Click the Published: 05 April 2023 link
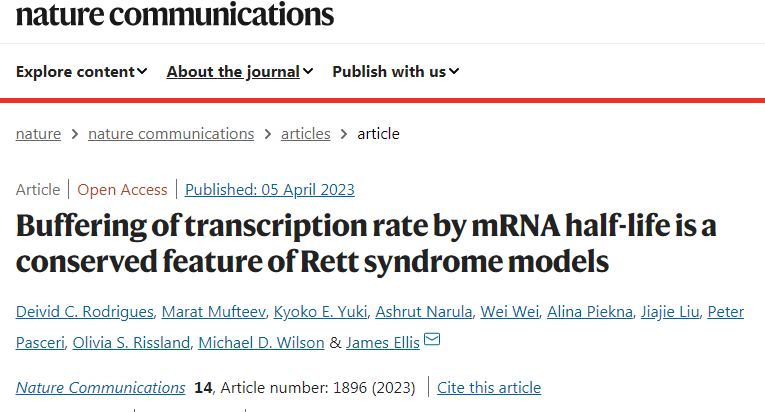This screenshot has width=765, height=412. point(270,189)
